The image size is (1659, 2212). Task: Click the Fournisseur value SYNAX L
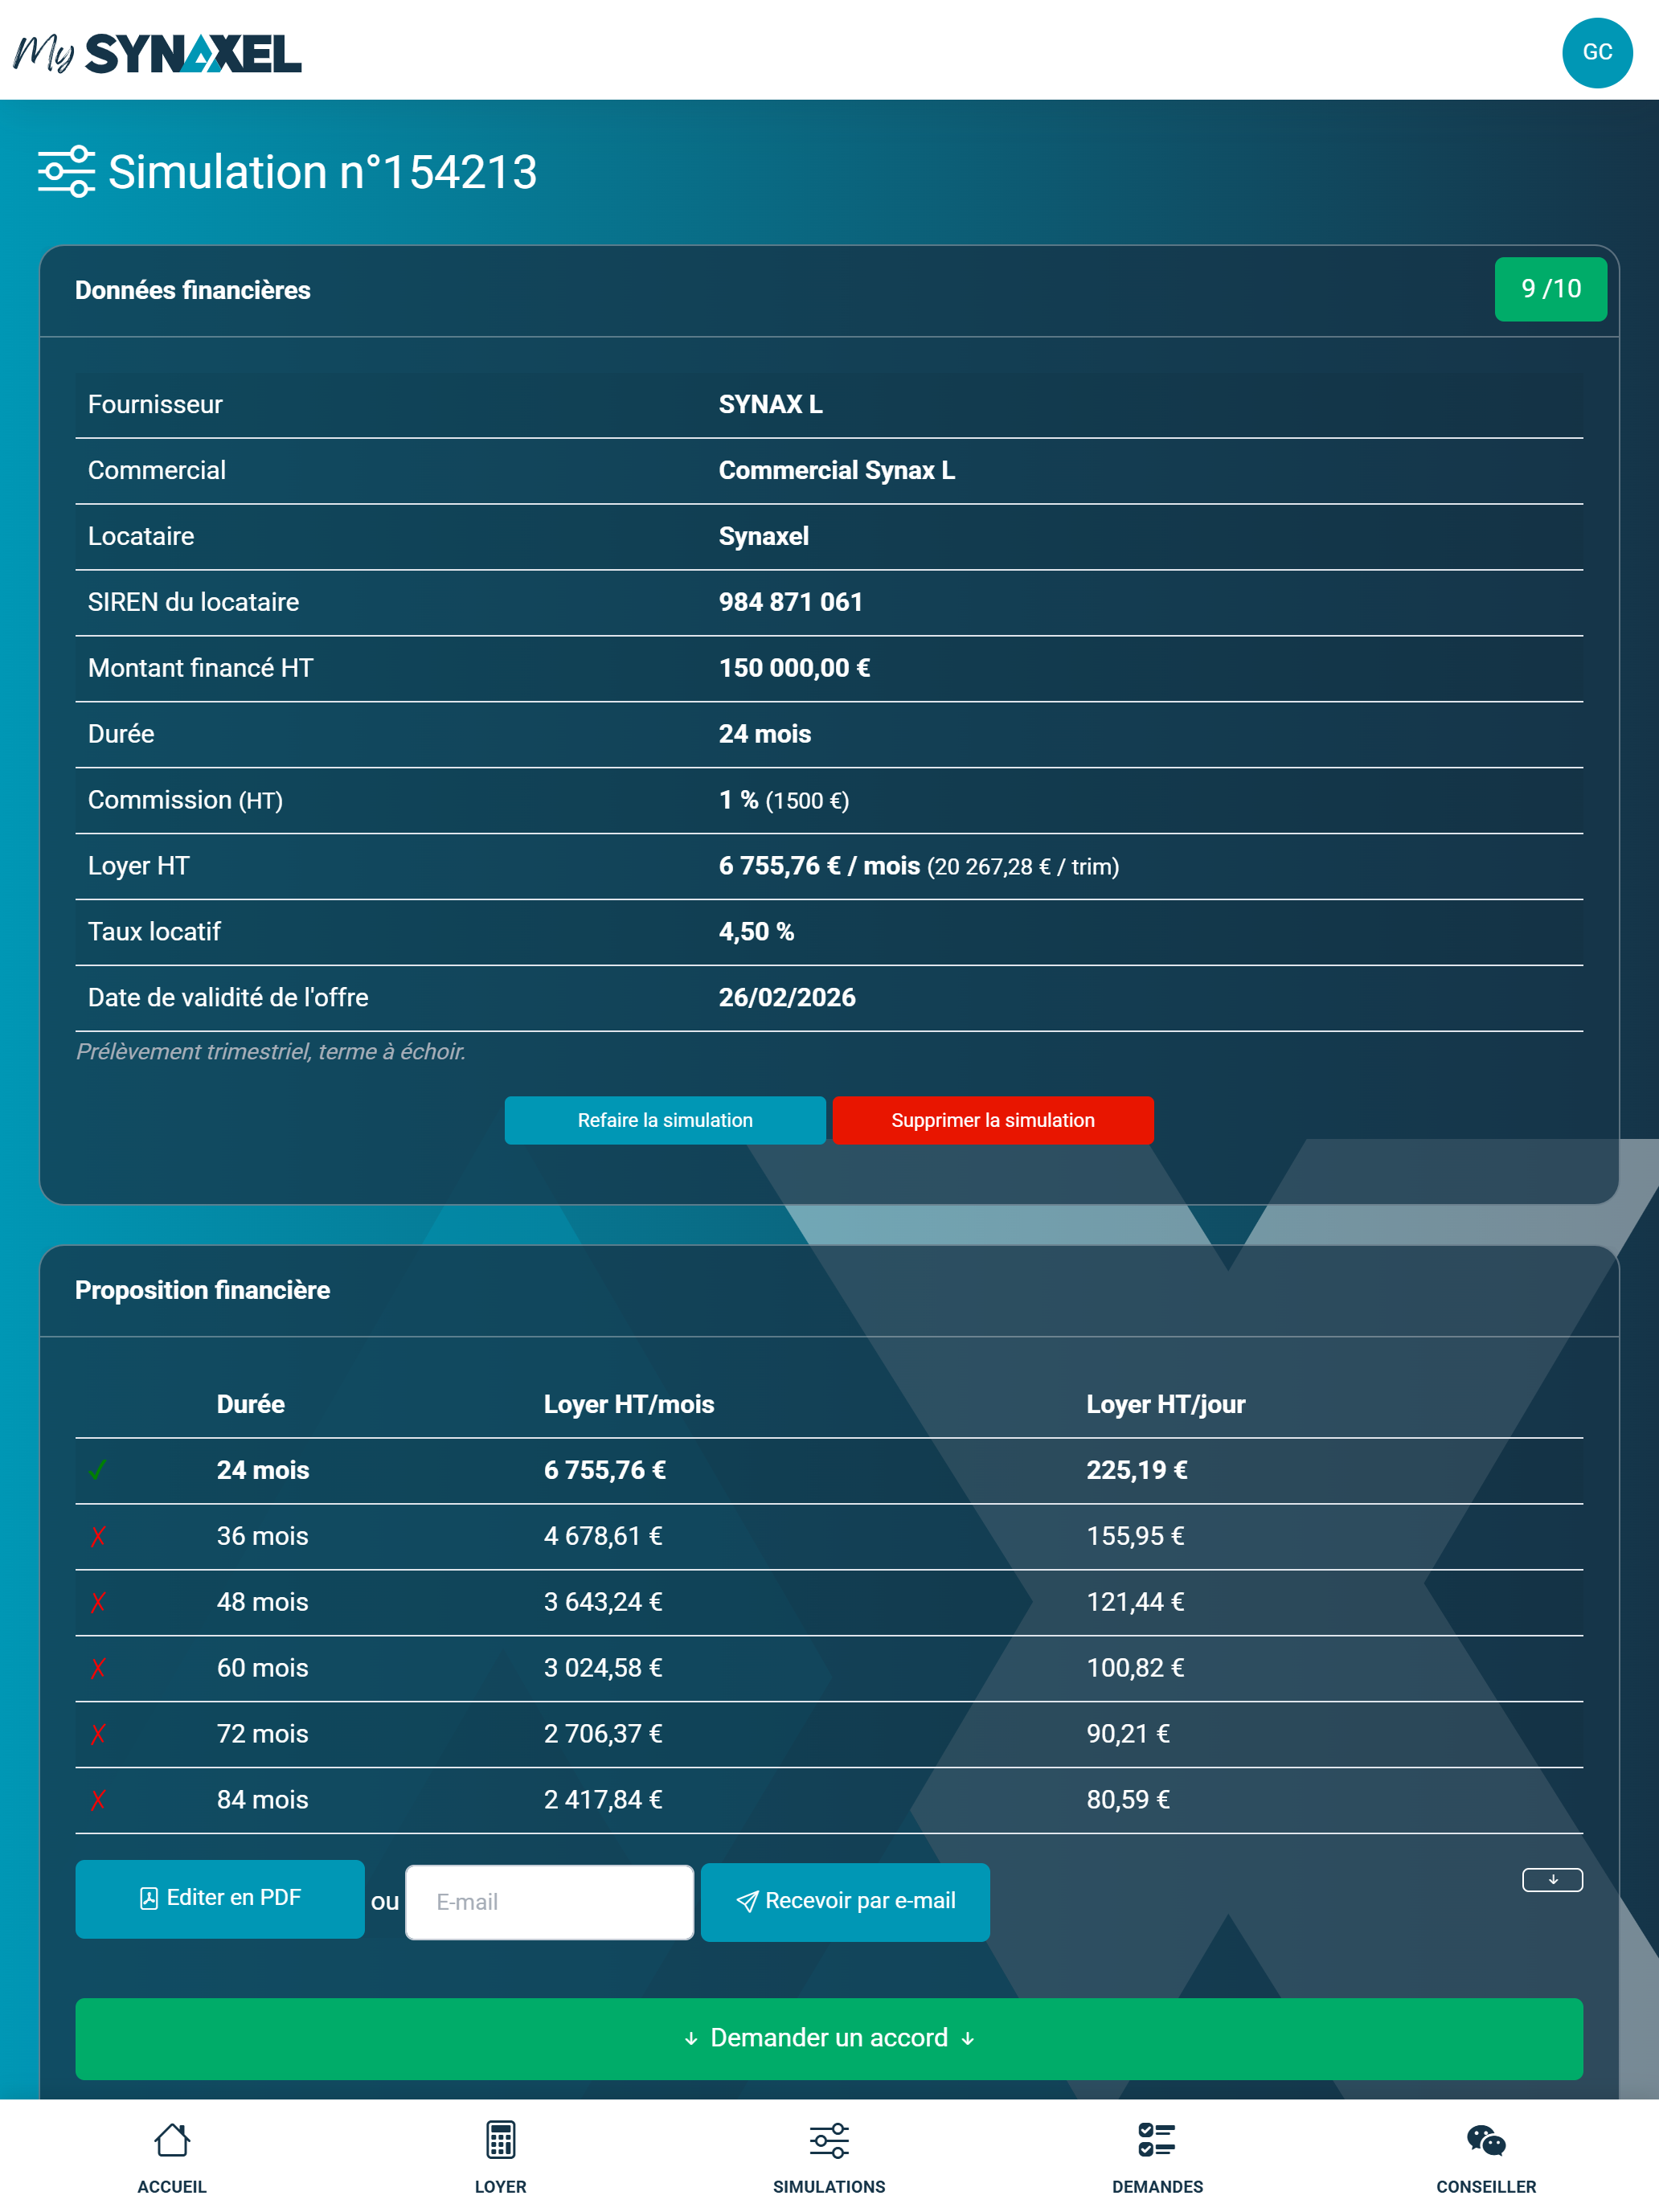(x=770, y=404)
